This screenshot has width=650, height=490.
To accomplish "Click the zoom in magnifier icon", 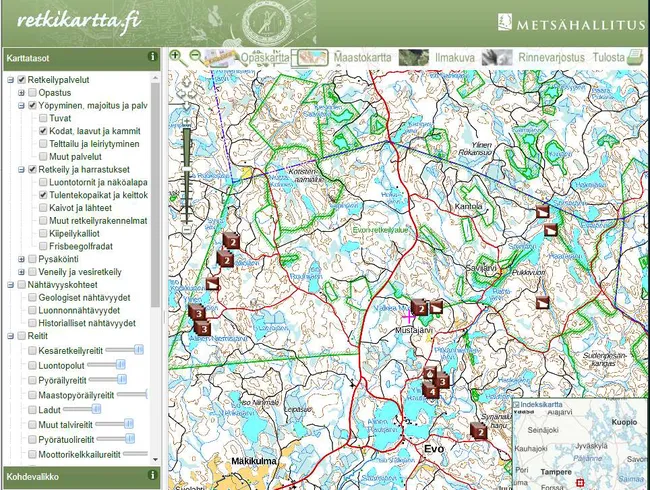I will [176, 57].
